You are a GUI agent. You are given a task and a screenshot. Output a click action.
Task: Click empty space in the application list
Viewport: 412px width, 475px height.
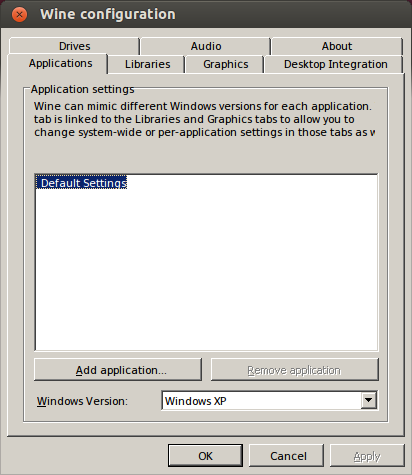click(206, 267)
